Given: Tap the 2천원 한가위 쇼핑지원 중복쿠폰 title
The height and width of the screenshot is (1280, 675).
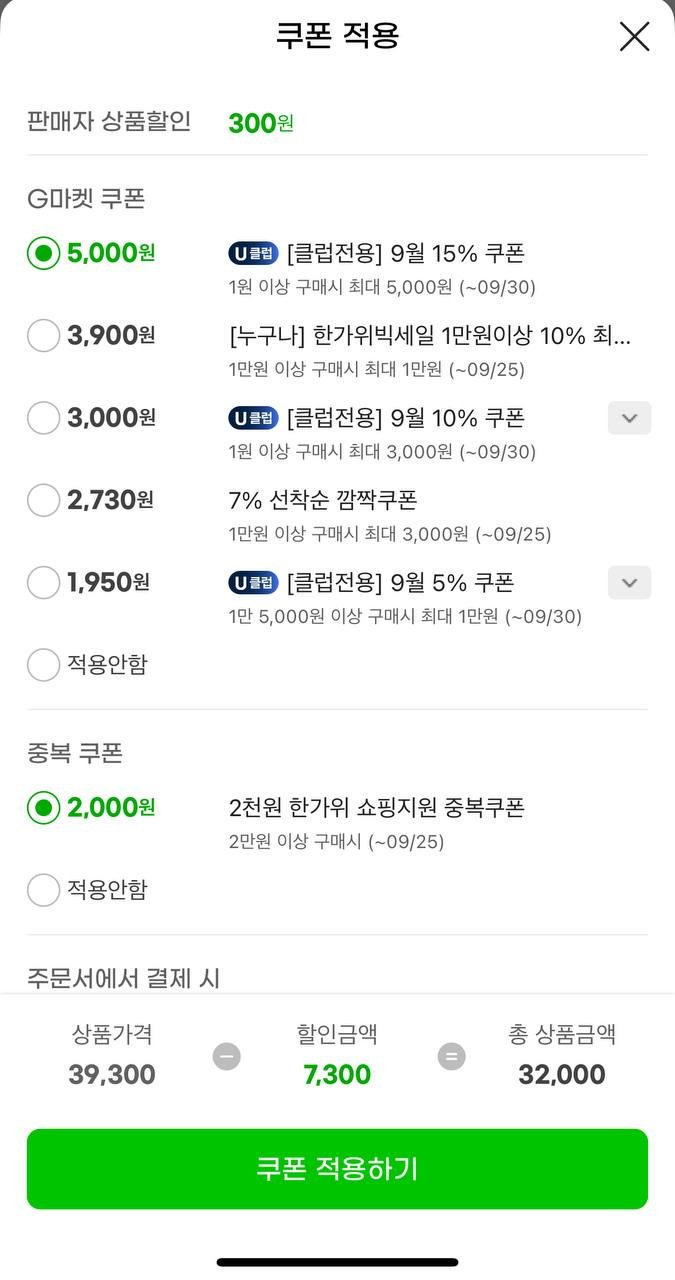Looking at the screenshot, I should tap(377, 807).
